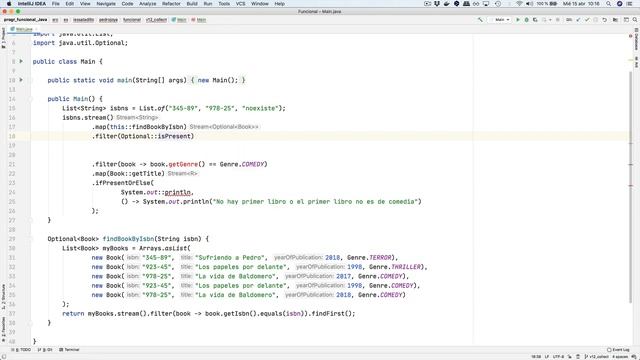Viewport: 640px width, 360px height.
Task: Open the 4 spaces indent selector
Action: 620,357
